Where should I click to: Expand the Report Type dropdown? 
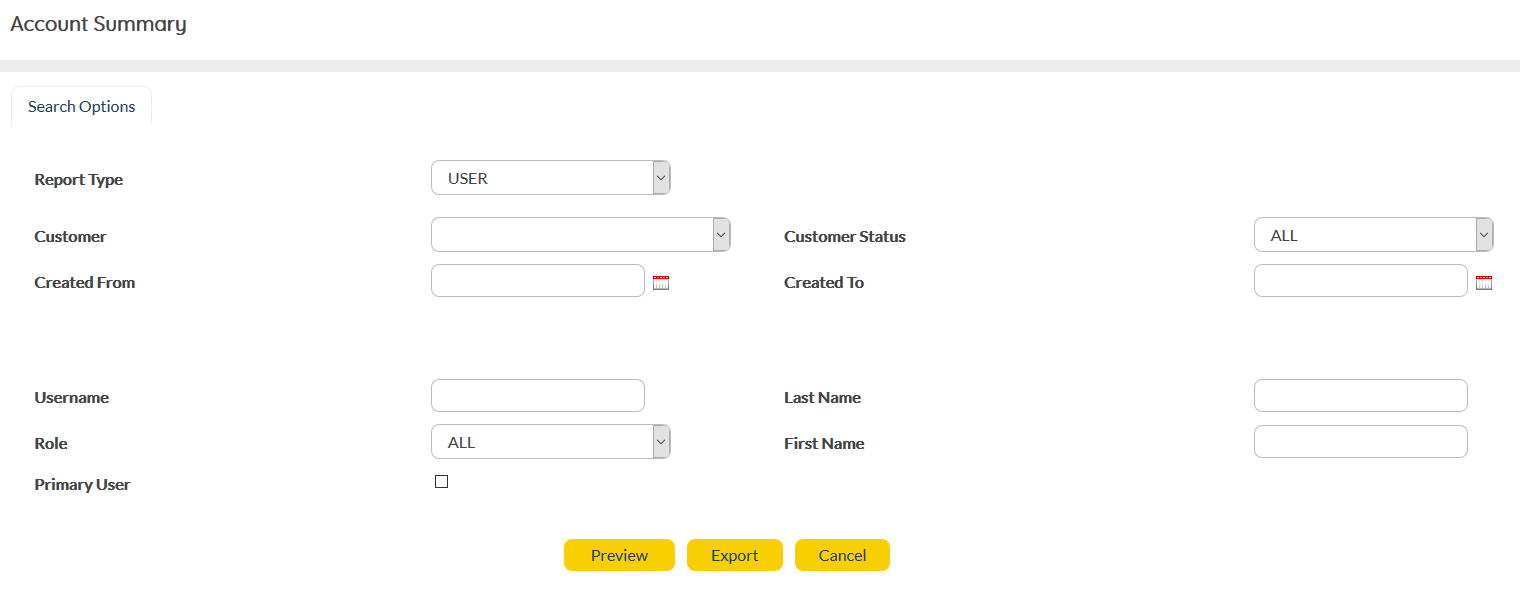pyautogui.click(x=550, y=178)
